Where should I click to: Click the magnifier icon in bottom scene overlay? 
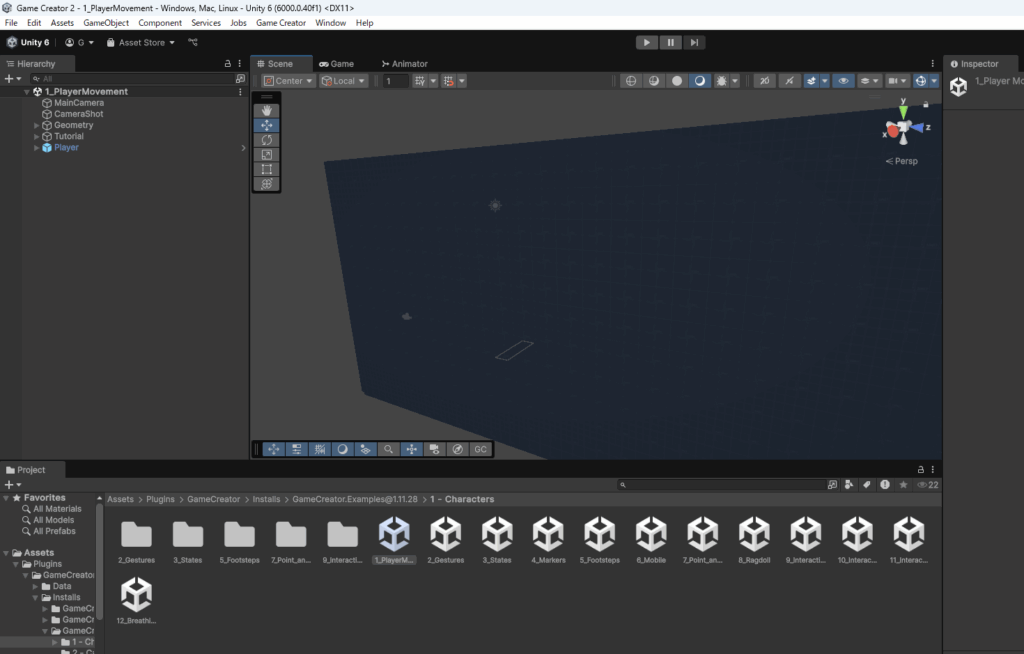click(389, 450)
